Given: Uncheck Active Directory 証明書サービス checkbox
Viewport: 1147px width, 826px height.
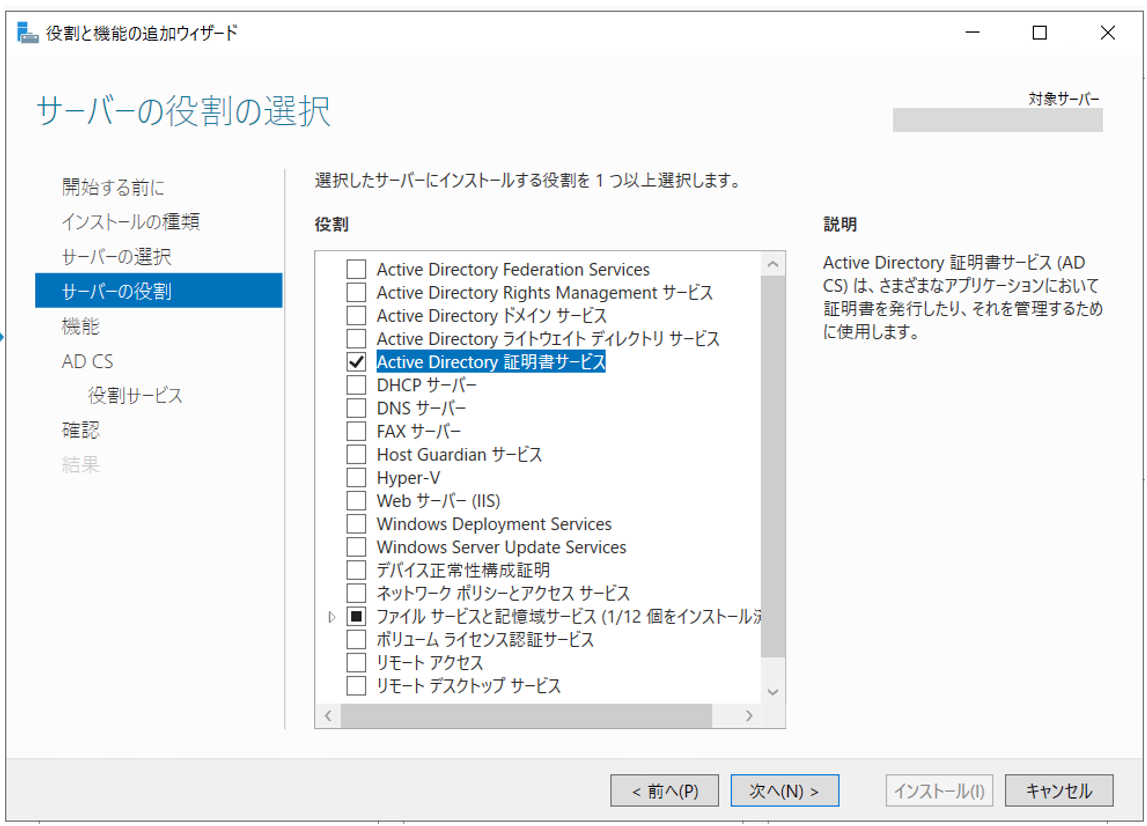Looking at the screenshot, I should [356, 362].
